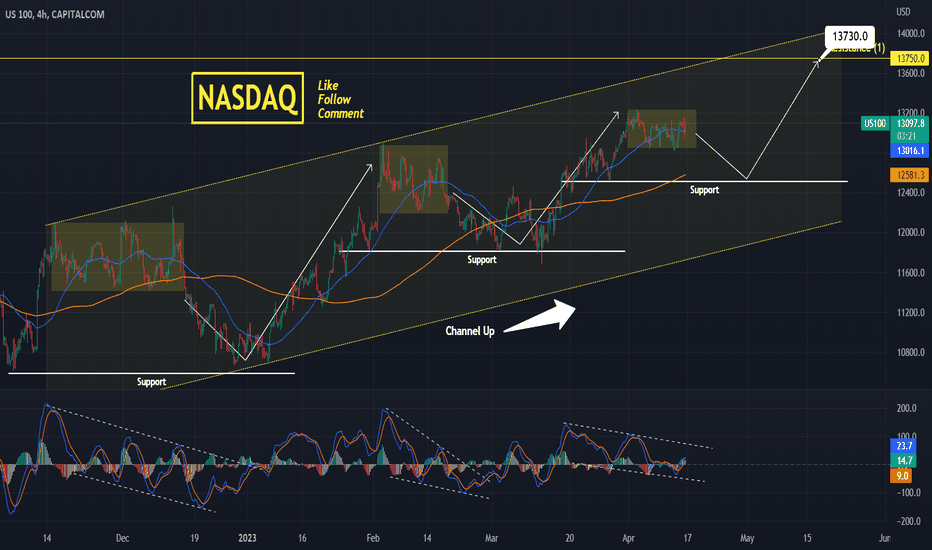Click the 16 date label on time axis
The image size is (932, 550).
[302, 538]
